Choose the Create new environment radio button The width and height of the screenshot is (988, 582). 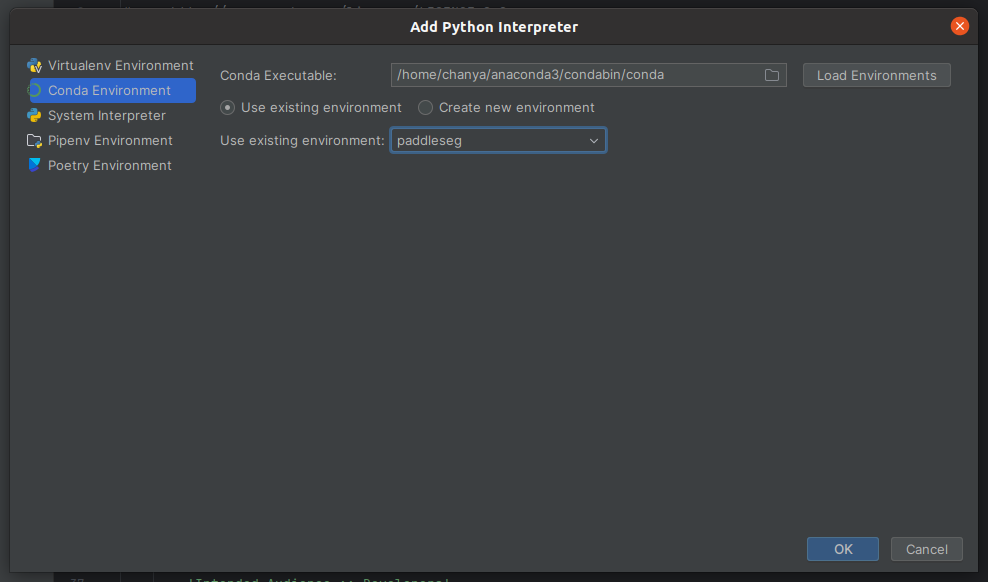click(x=425, y=108)
